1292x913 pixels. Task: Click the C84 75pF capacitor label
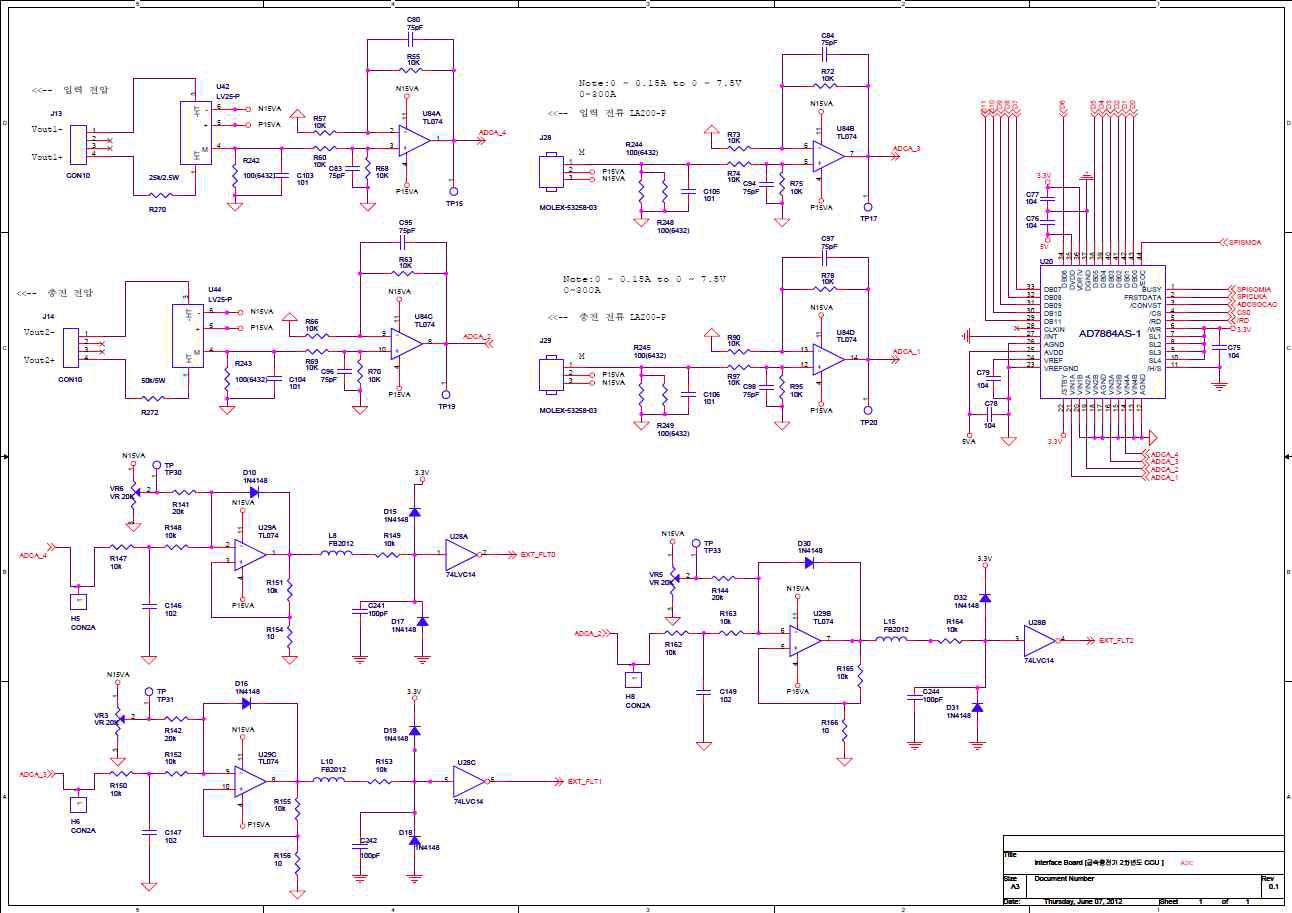(828, 39)
